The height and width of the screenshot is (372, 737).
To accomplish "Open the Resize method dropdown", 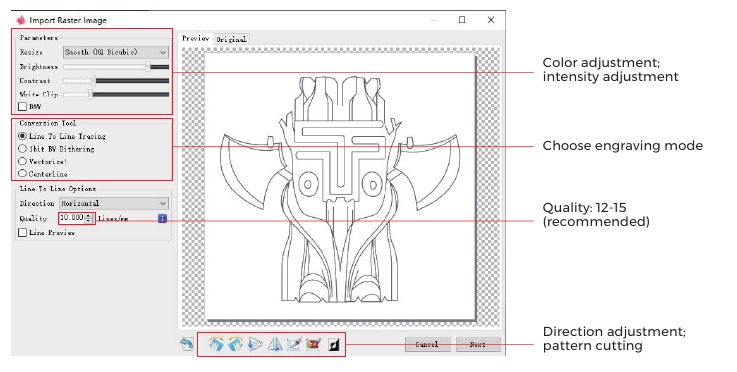I will [116, 52].
